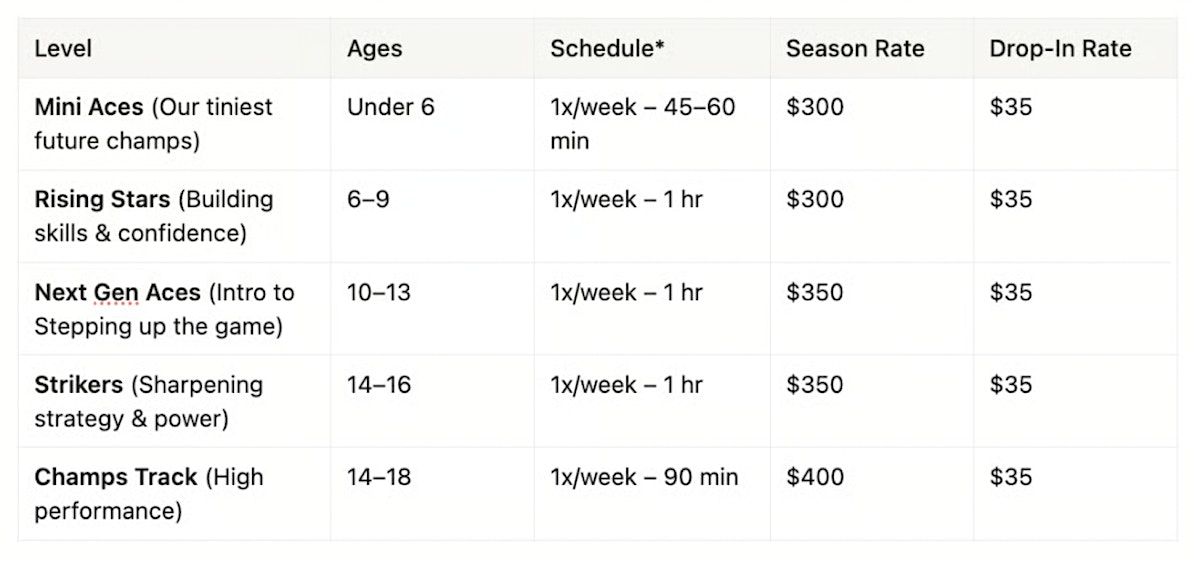Click the 10–13 ages cell
The width and height of the screenshot is (1200, 568).
(379, 293)
